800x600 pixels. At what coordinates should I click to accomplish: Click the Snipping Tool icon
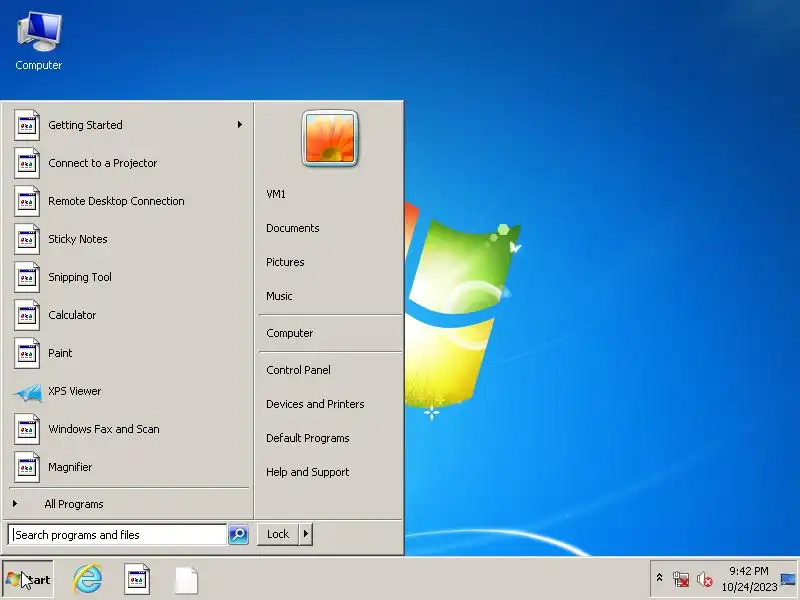coord(27,277)
